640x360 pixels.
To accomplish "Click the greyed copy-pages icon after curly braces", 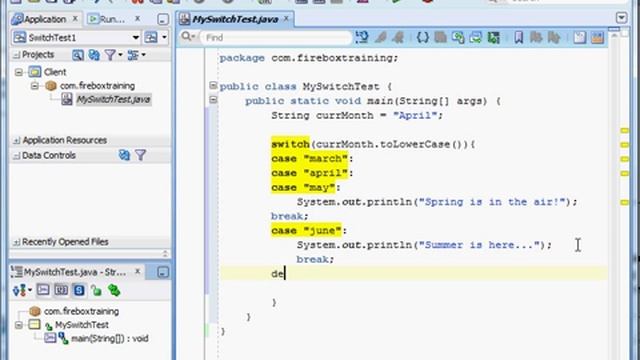I will pos(440,38).
